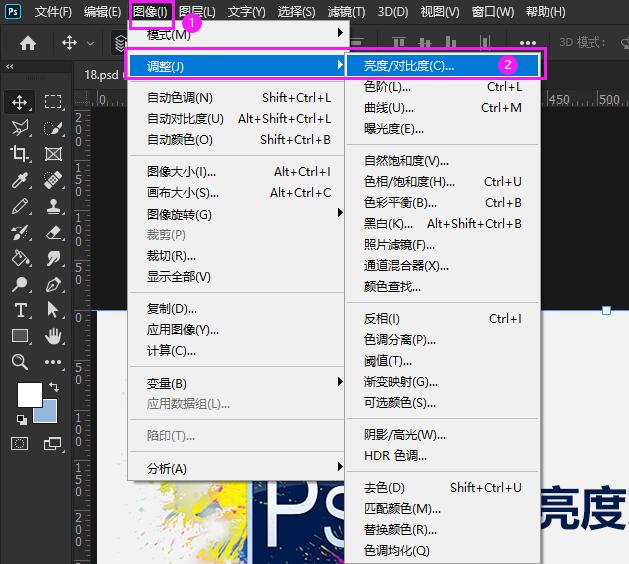This screenshot has height=564, width=629.
Task: Open the white foreground color swatch
Action: (29, 394)
